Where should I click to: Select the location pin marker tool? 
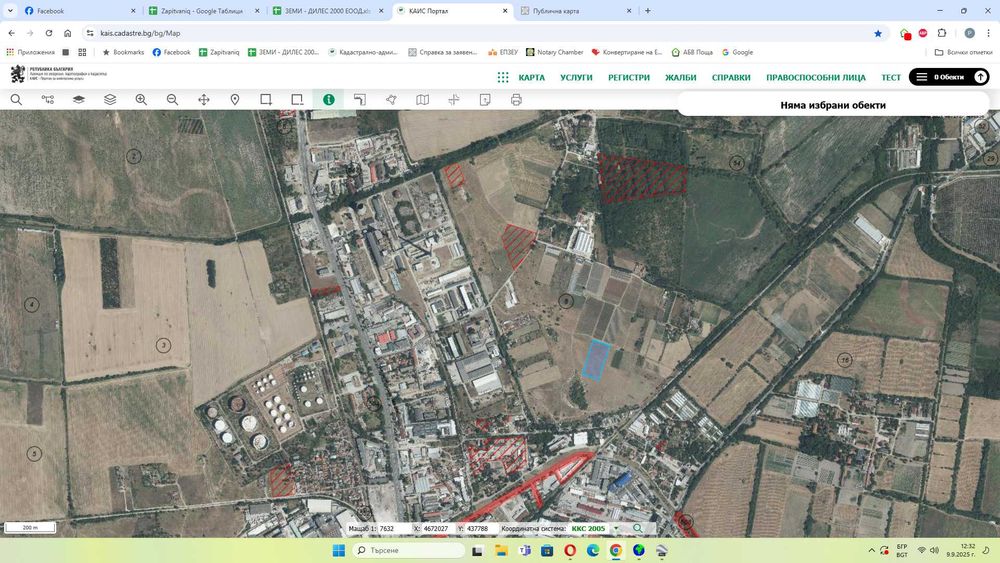(x=235, y=99)
